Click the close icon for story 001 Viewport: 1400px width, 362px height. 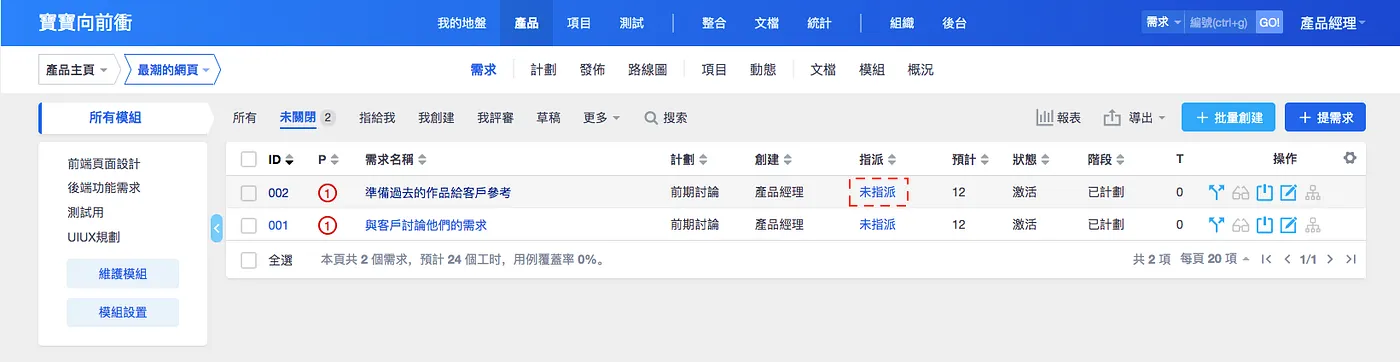[x=1265, y=225]
